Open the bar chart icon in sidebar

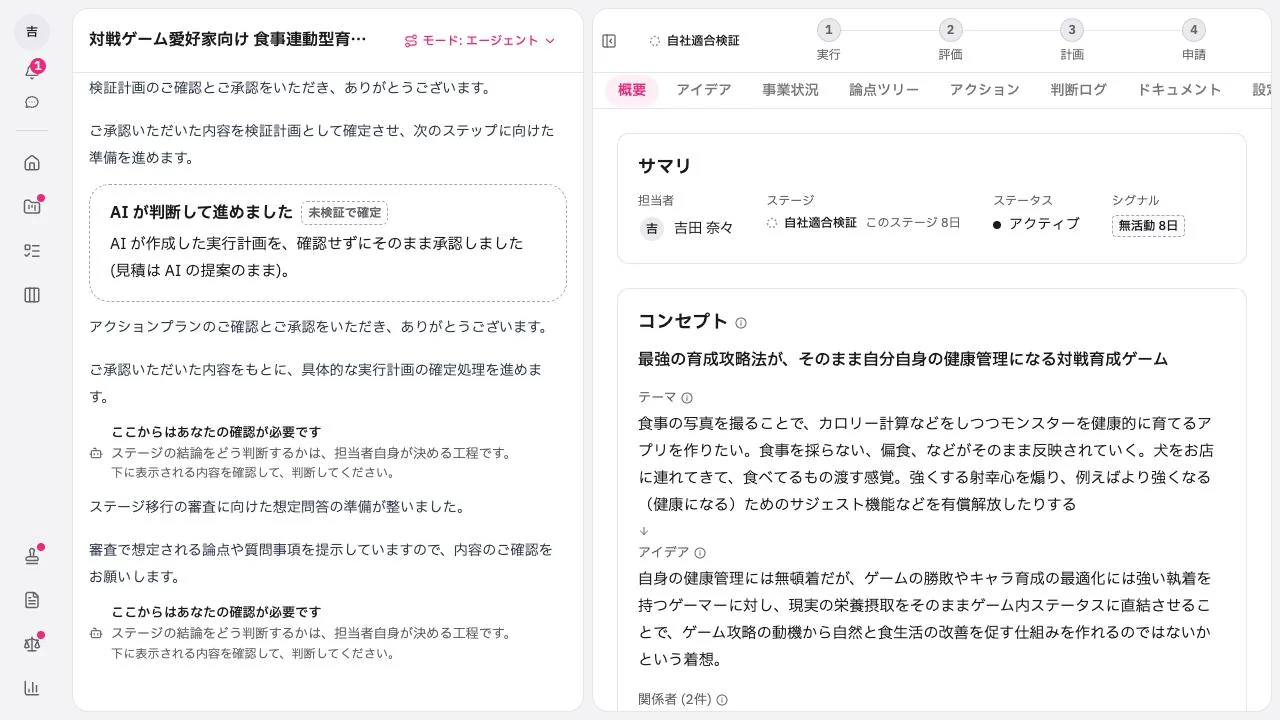pyautogui.click(x=32, y=688)
